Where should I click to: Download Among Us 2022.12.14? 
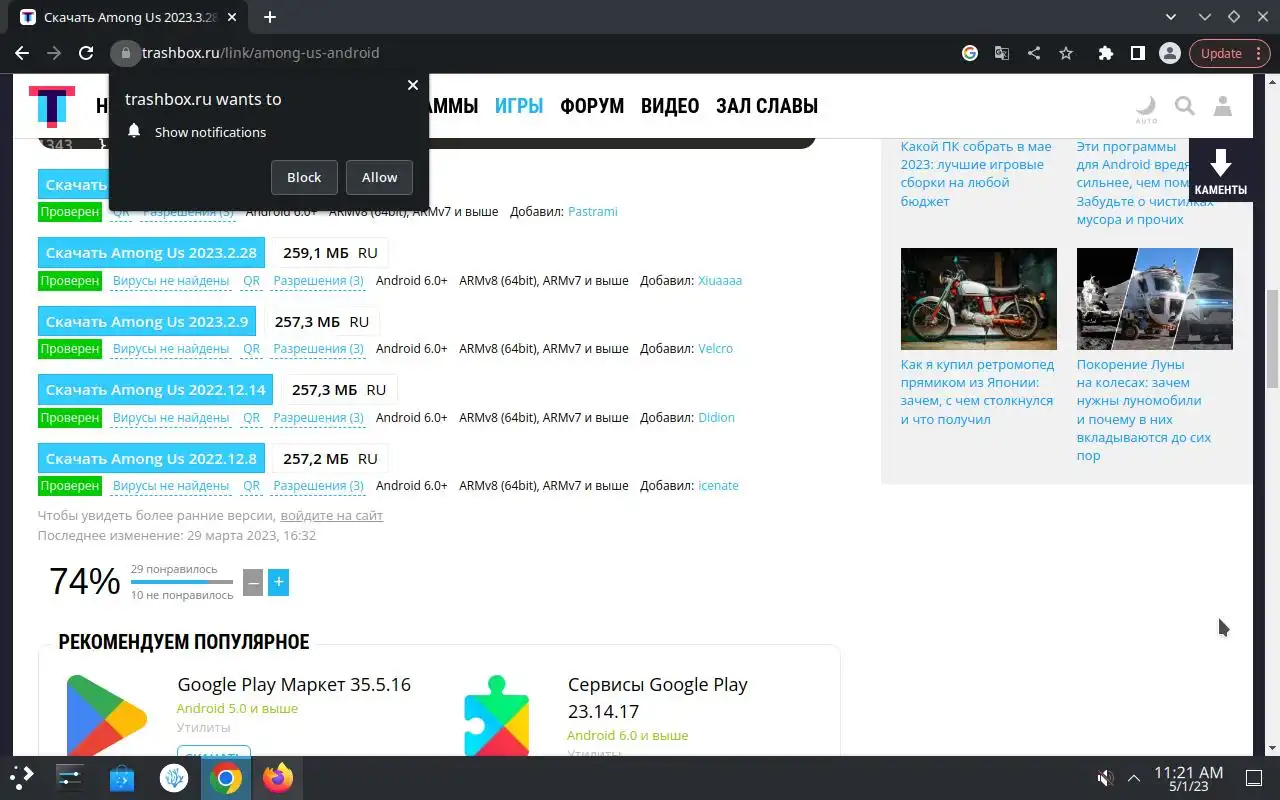(156, 390)
